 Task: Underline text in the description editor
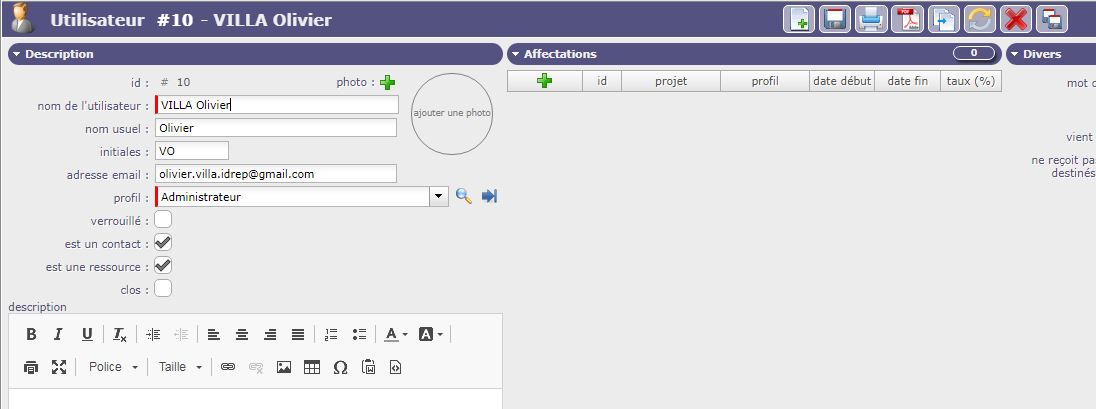pos(87,334)
